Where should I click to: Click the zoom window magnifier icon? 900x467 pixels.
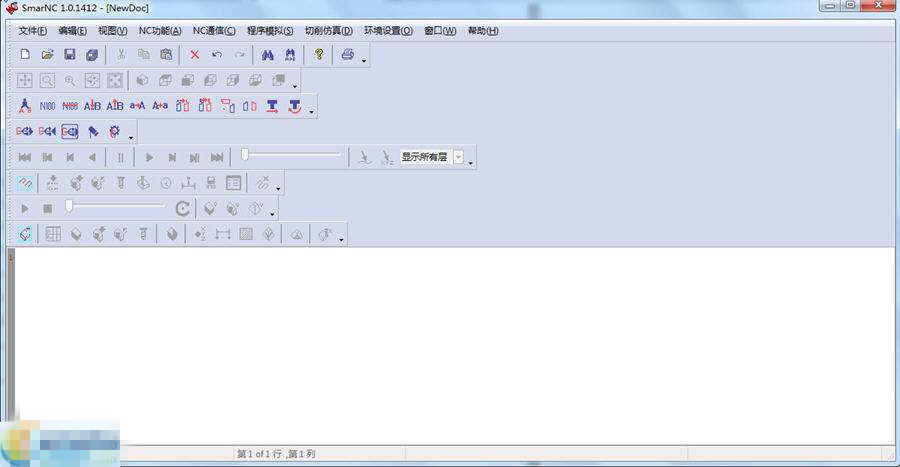point(47,80)
